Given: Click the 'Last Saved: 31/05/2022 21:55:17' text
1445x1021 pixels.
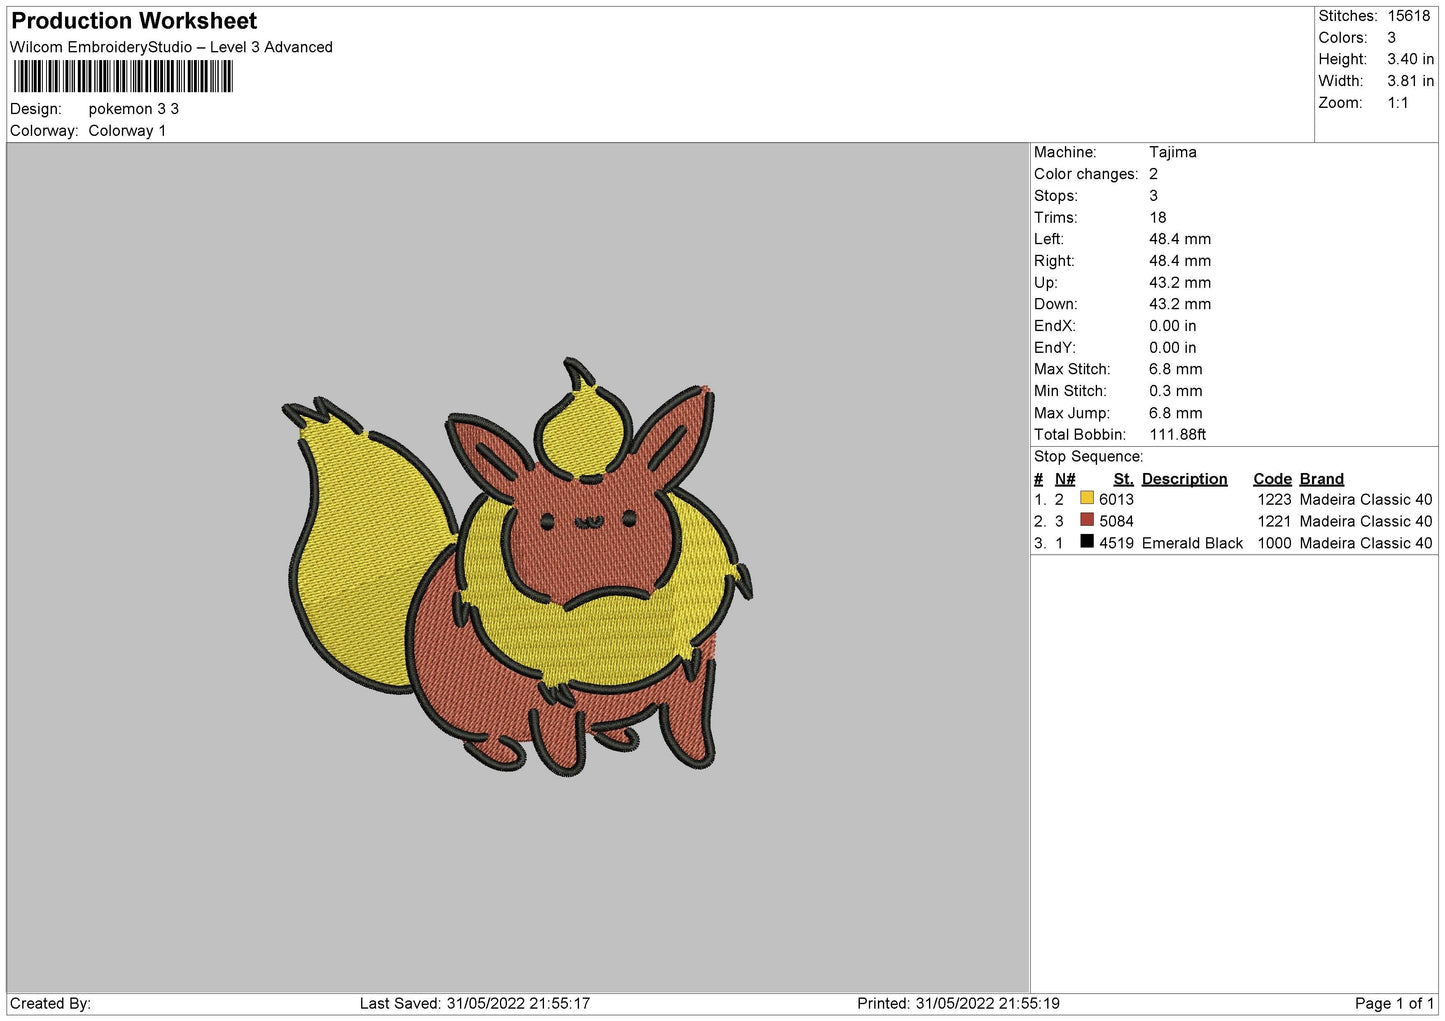Looking at the screenshot, I should tap(475, 1003).
